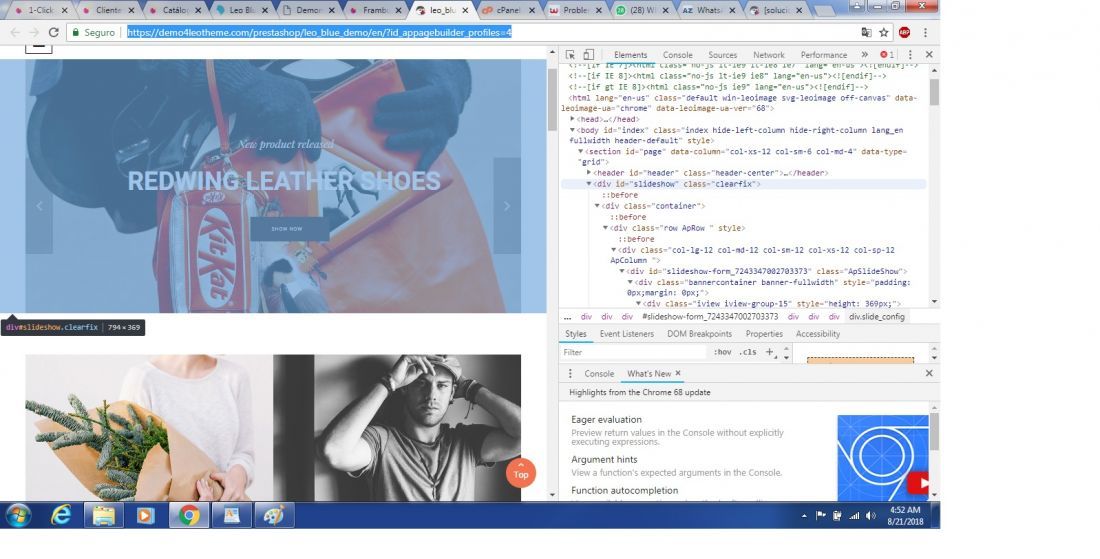
Task: Select #slideshow-form_7243347002703373 in breadcrumb
Action: click(x=709, y=316)
